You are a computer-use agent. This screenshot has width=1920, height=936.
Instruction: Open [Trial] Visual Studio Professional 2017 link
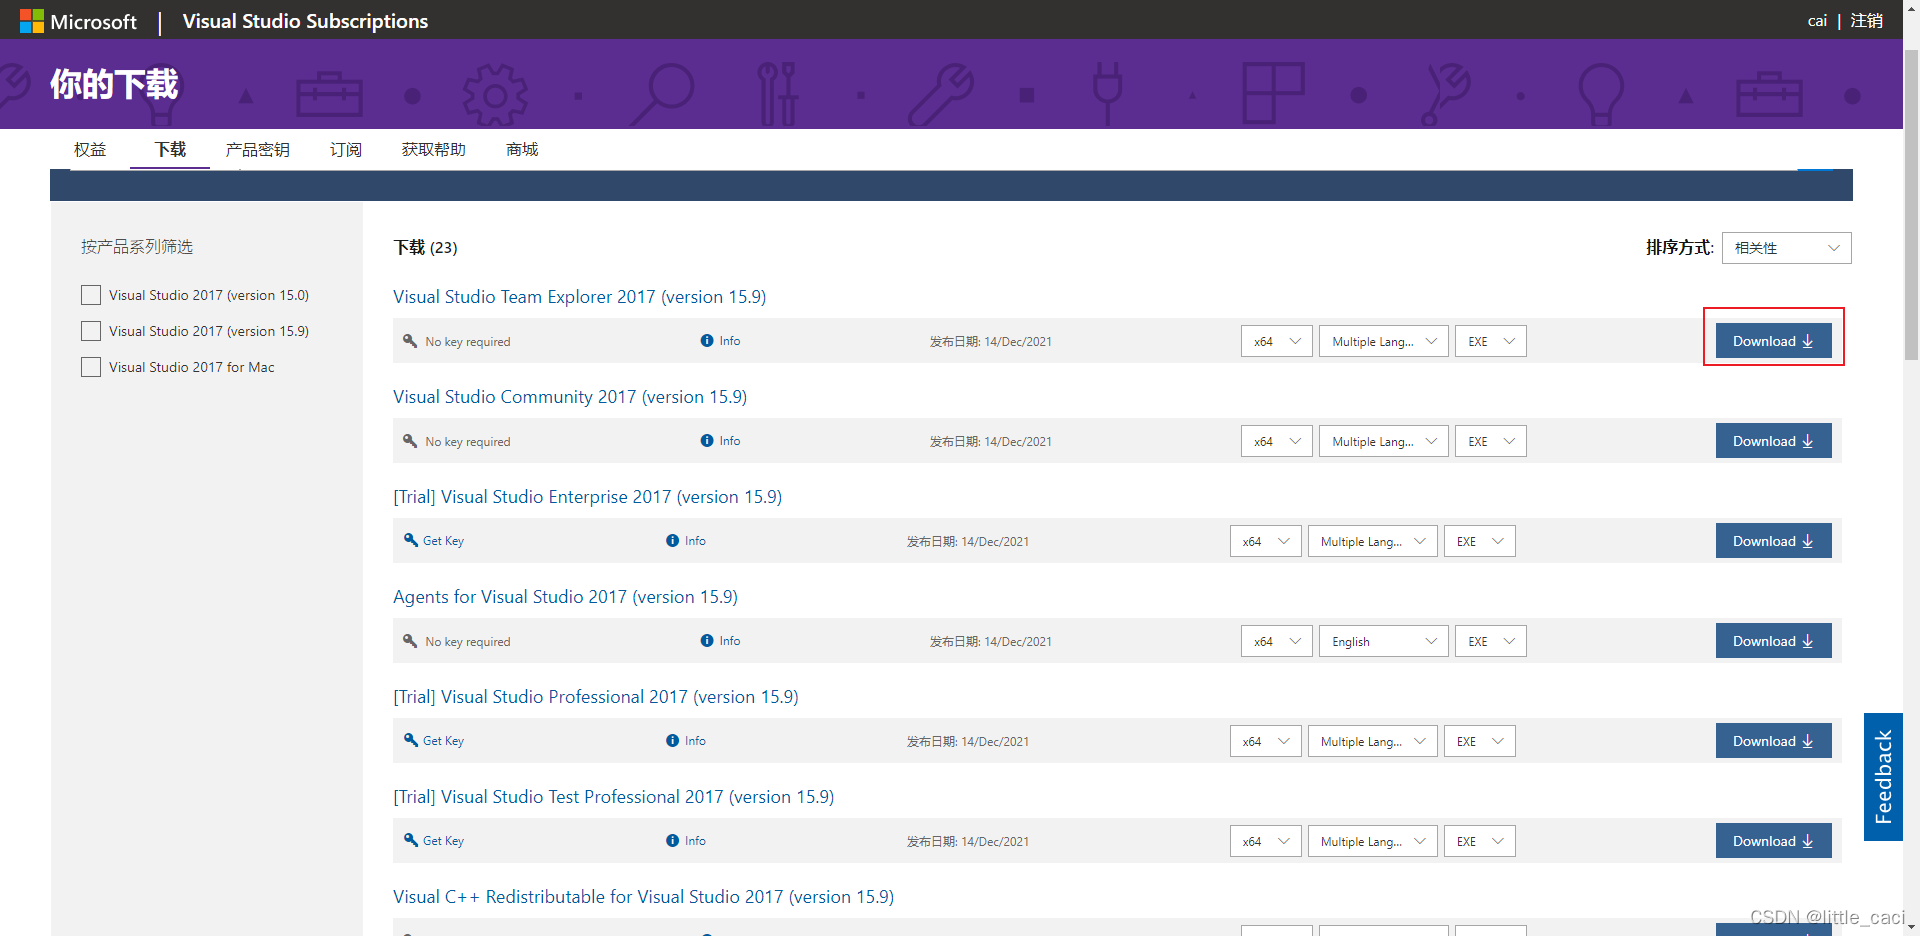coord(595,697)
